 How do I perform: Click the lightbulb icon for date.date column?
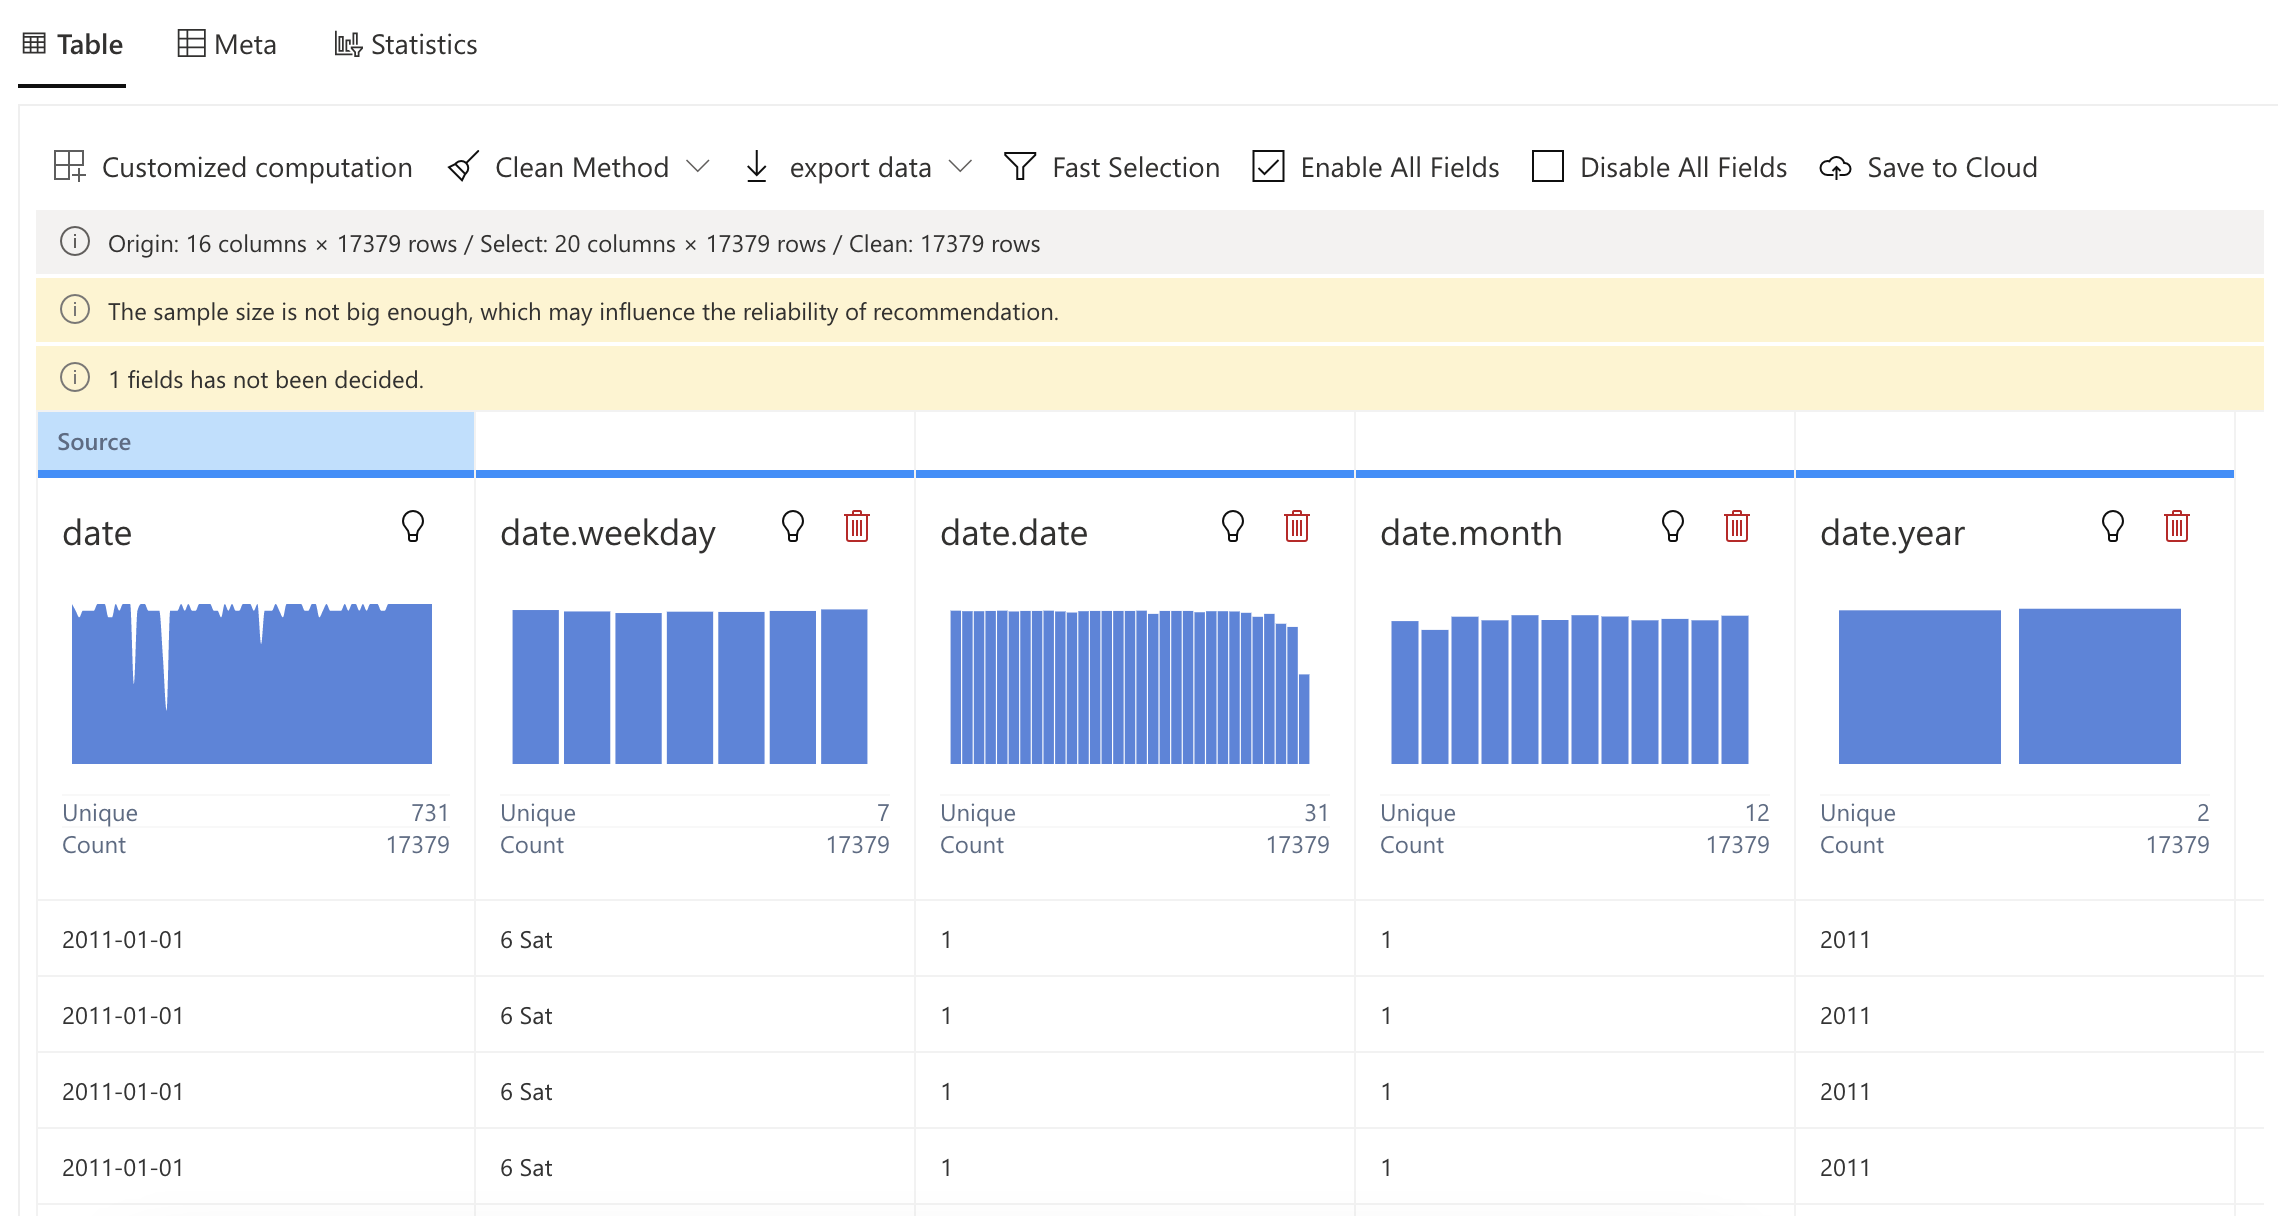[x=1233, y=526]
